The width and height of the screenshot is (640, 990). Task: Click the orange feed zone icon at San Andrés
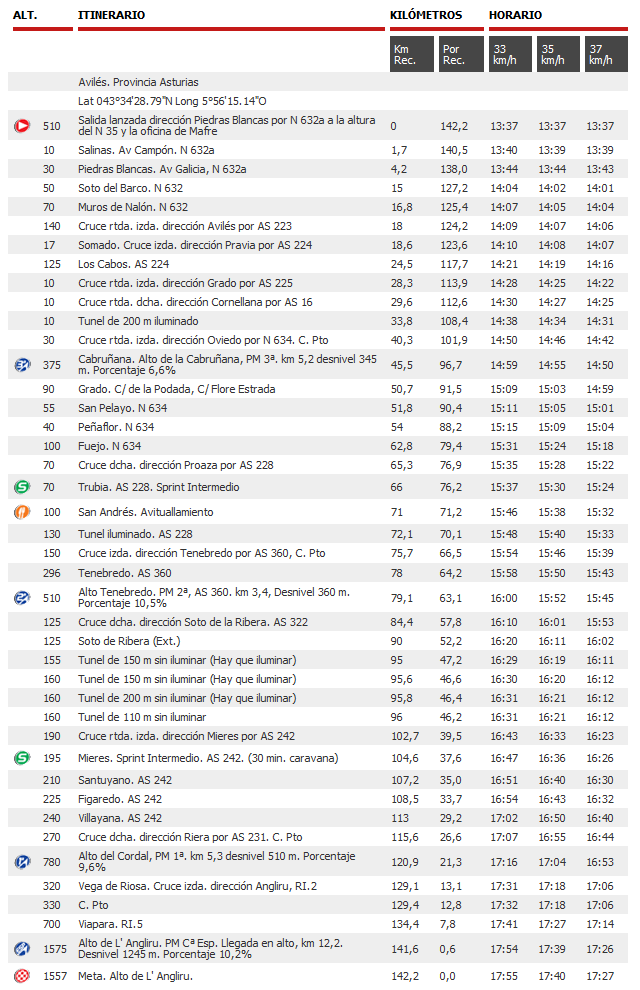click(22, 512)
